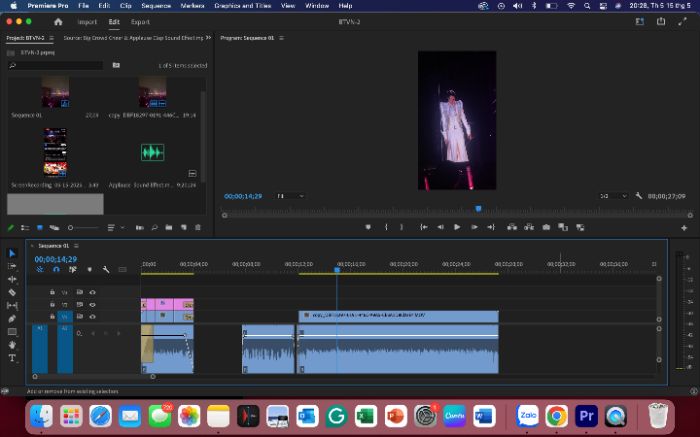Toggle insert sequences as nests icon
The width and height of the screenshot is (700, 437).
coord(40,270)
